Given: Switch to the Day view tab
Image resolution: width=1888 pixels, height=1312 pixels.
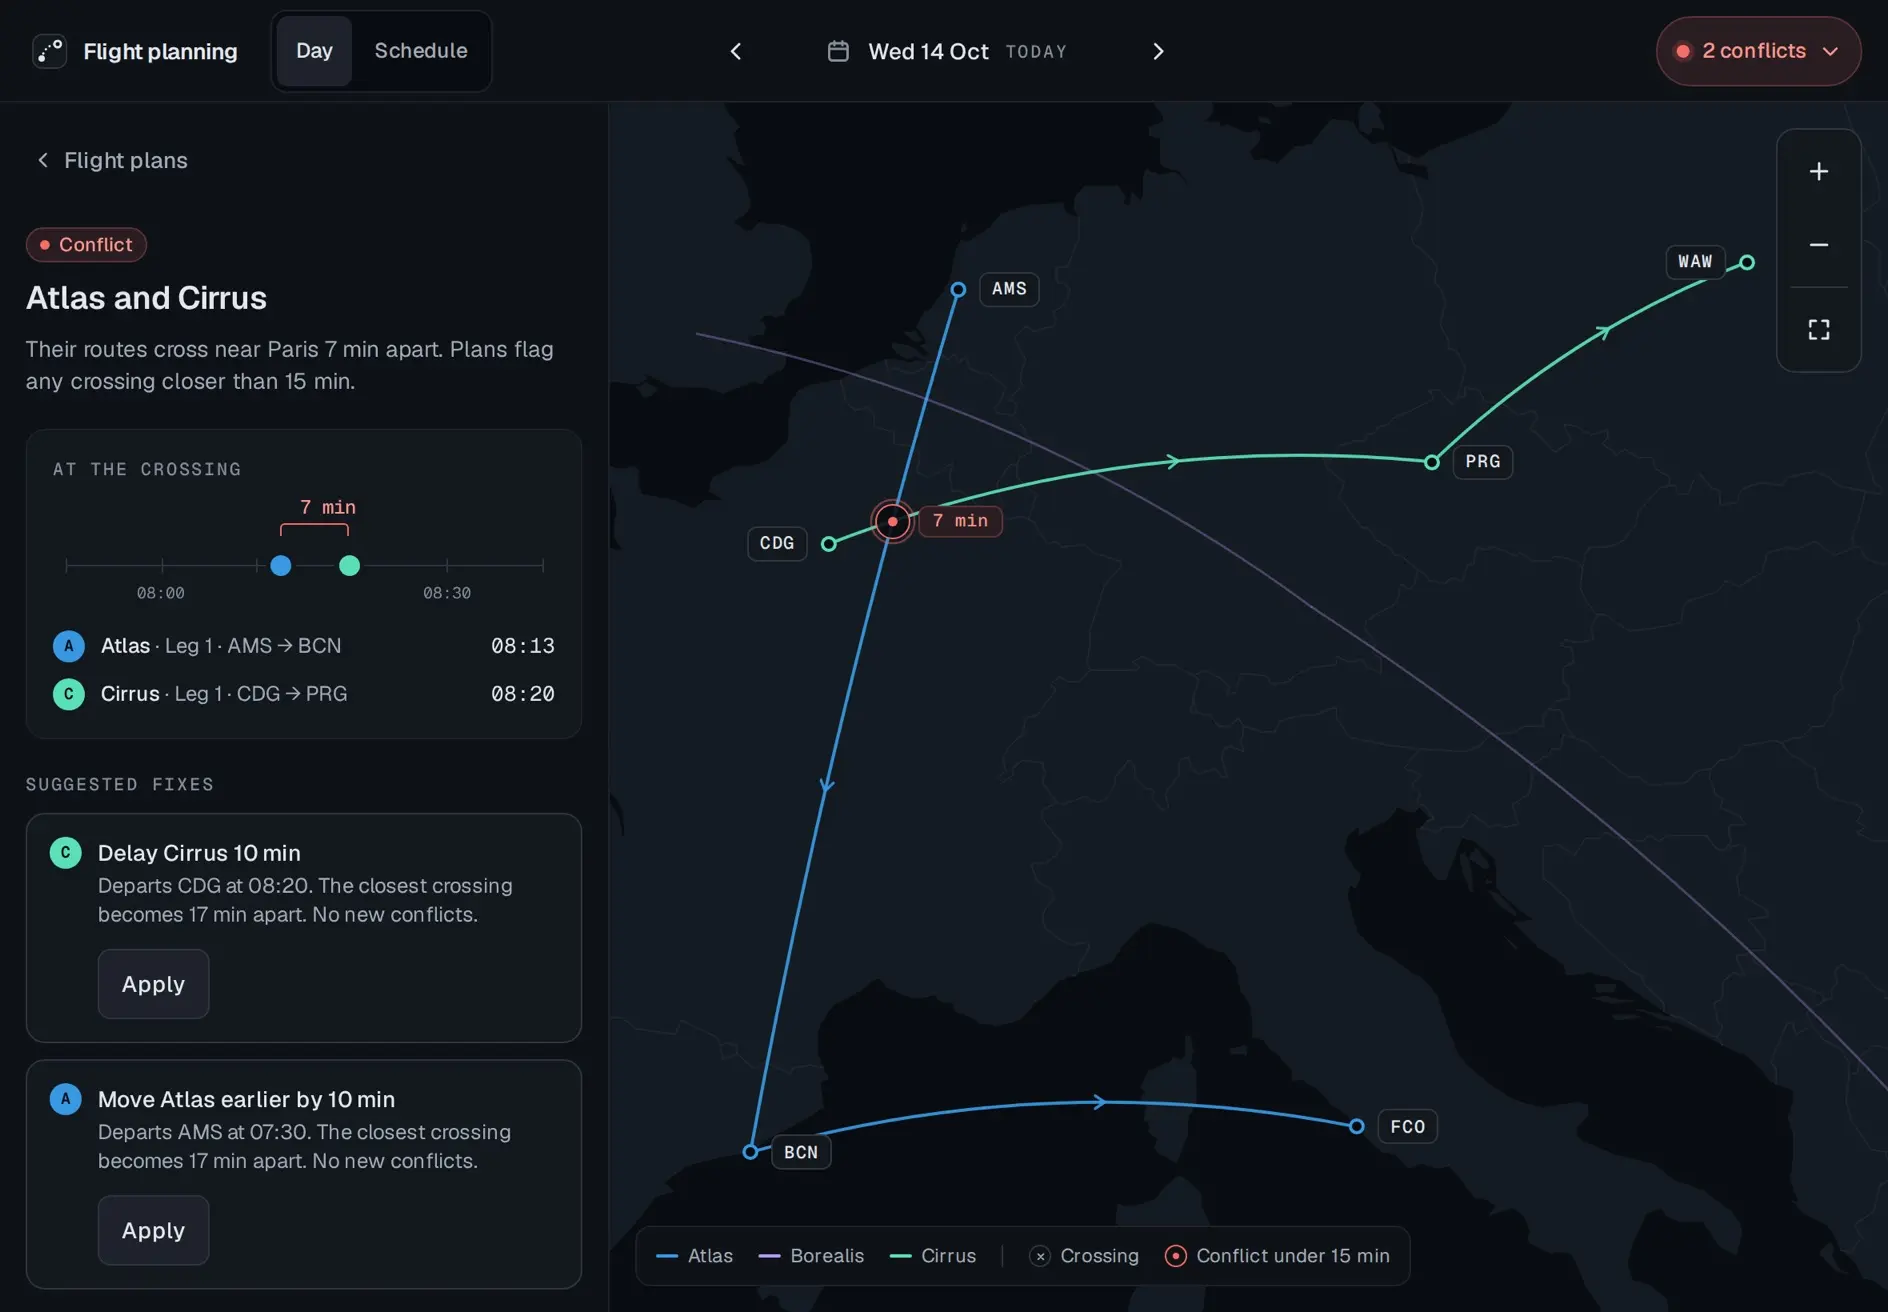Looking at the screenshot, I should point(314,51).
